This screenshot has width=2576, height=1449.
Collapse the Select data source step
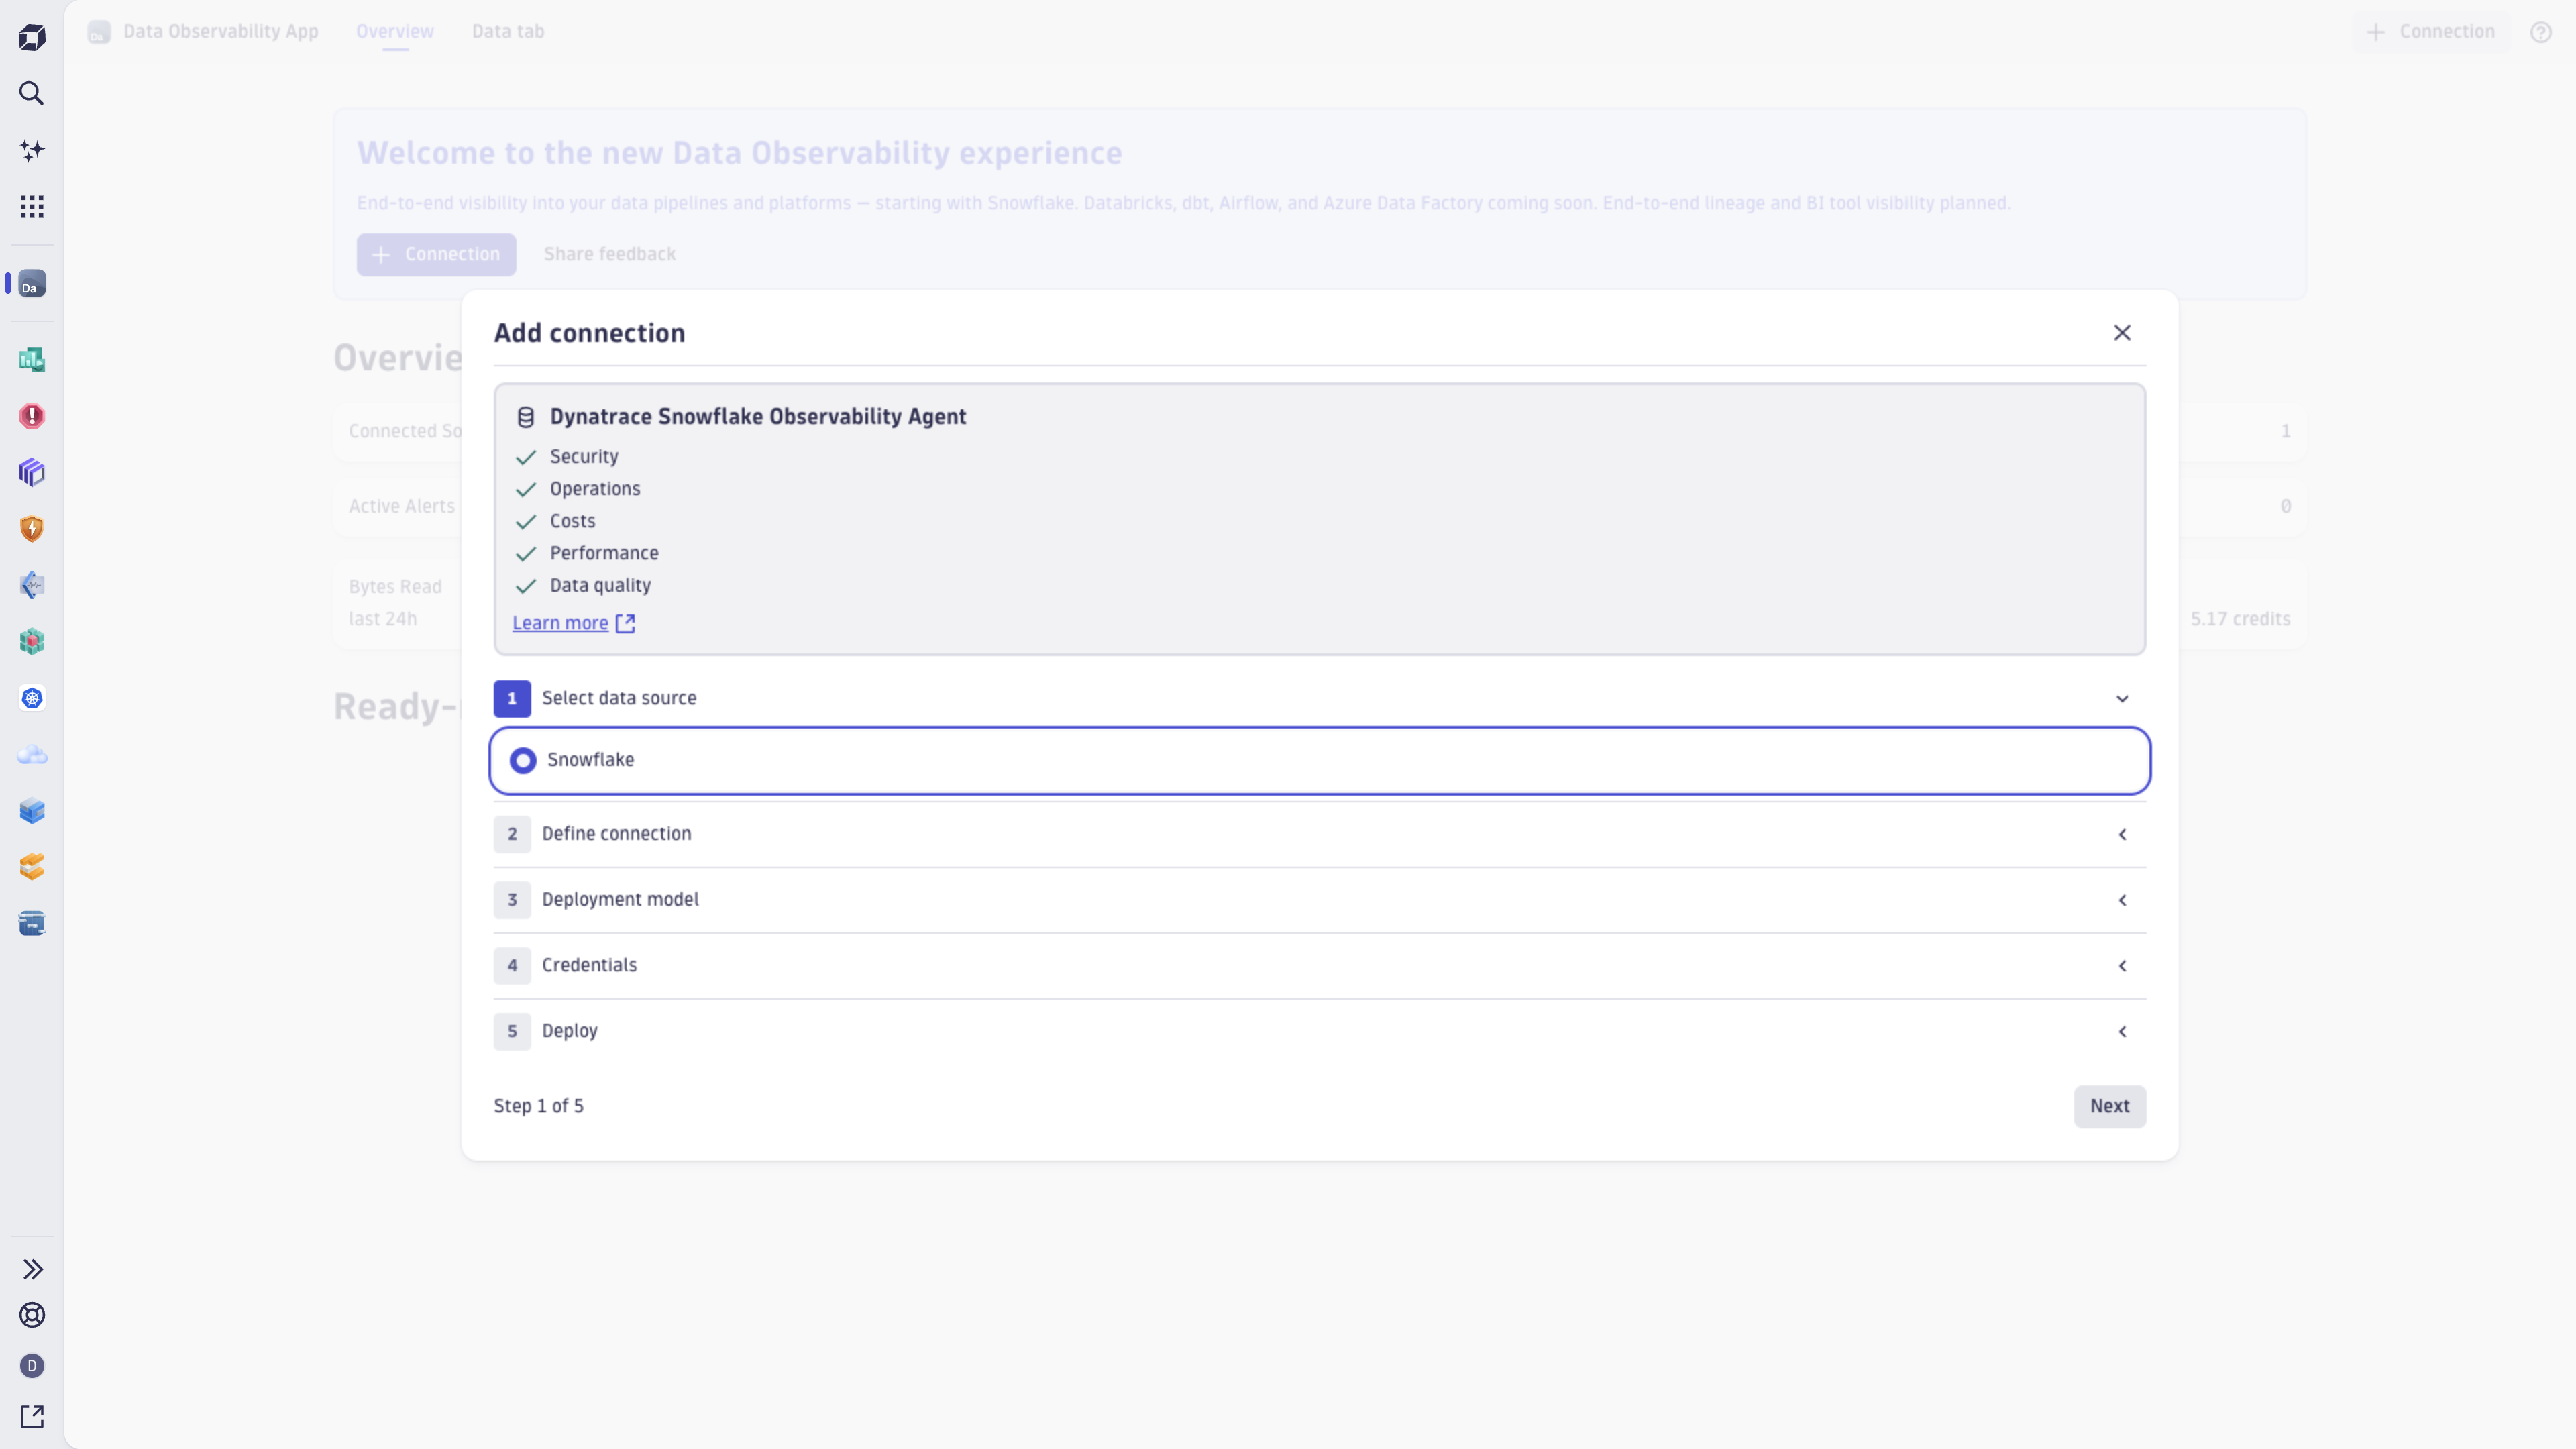[2122, 698]
